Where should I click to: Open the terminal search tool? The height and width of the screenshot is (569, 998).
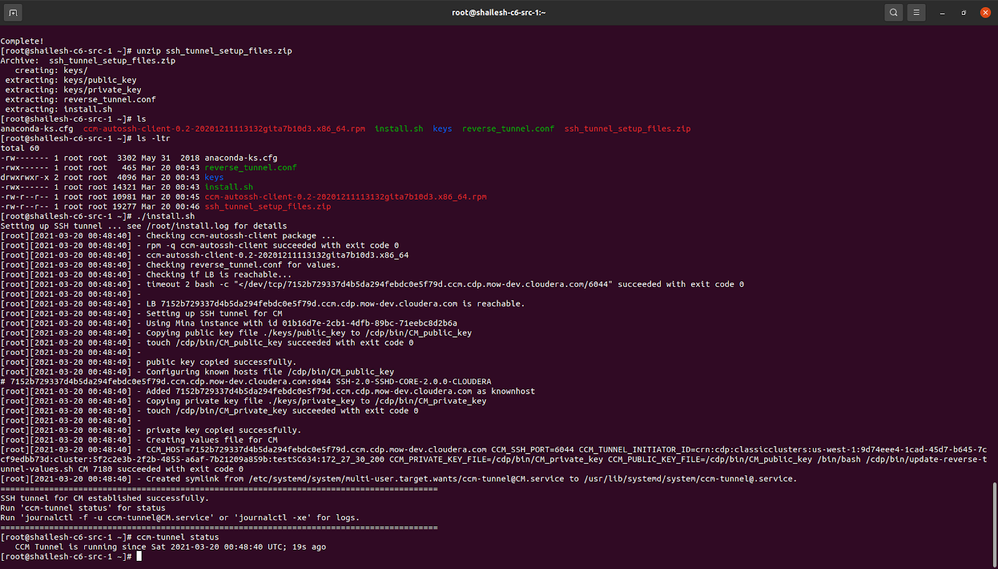click(893, 13)
